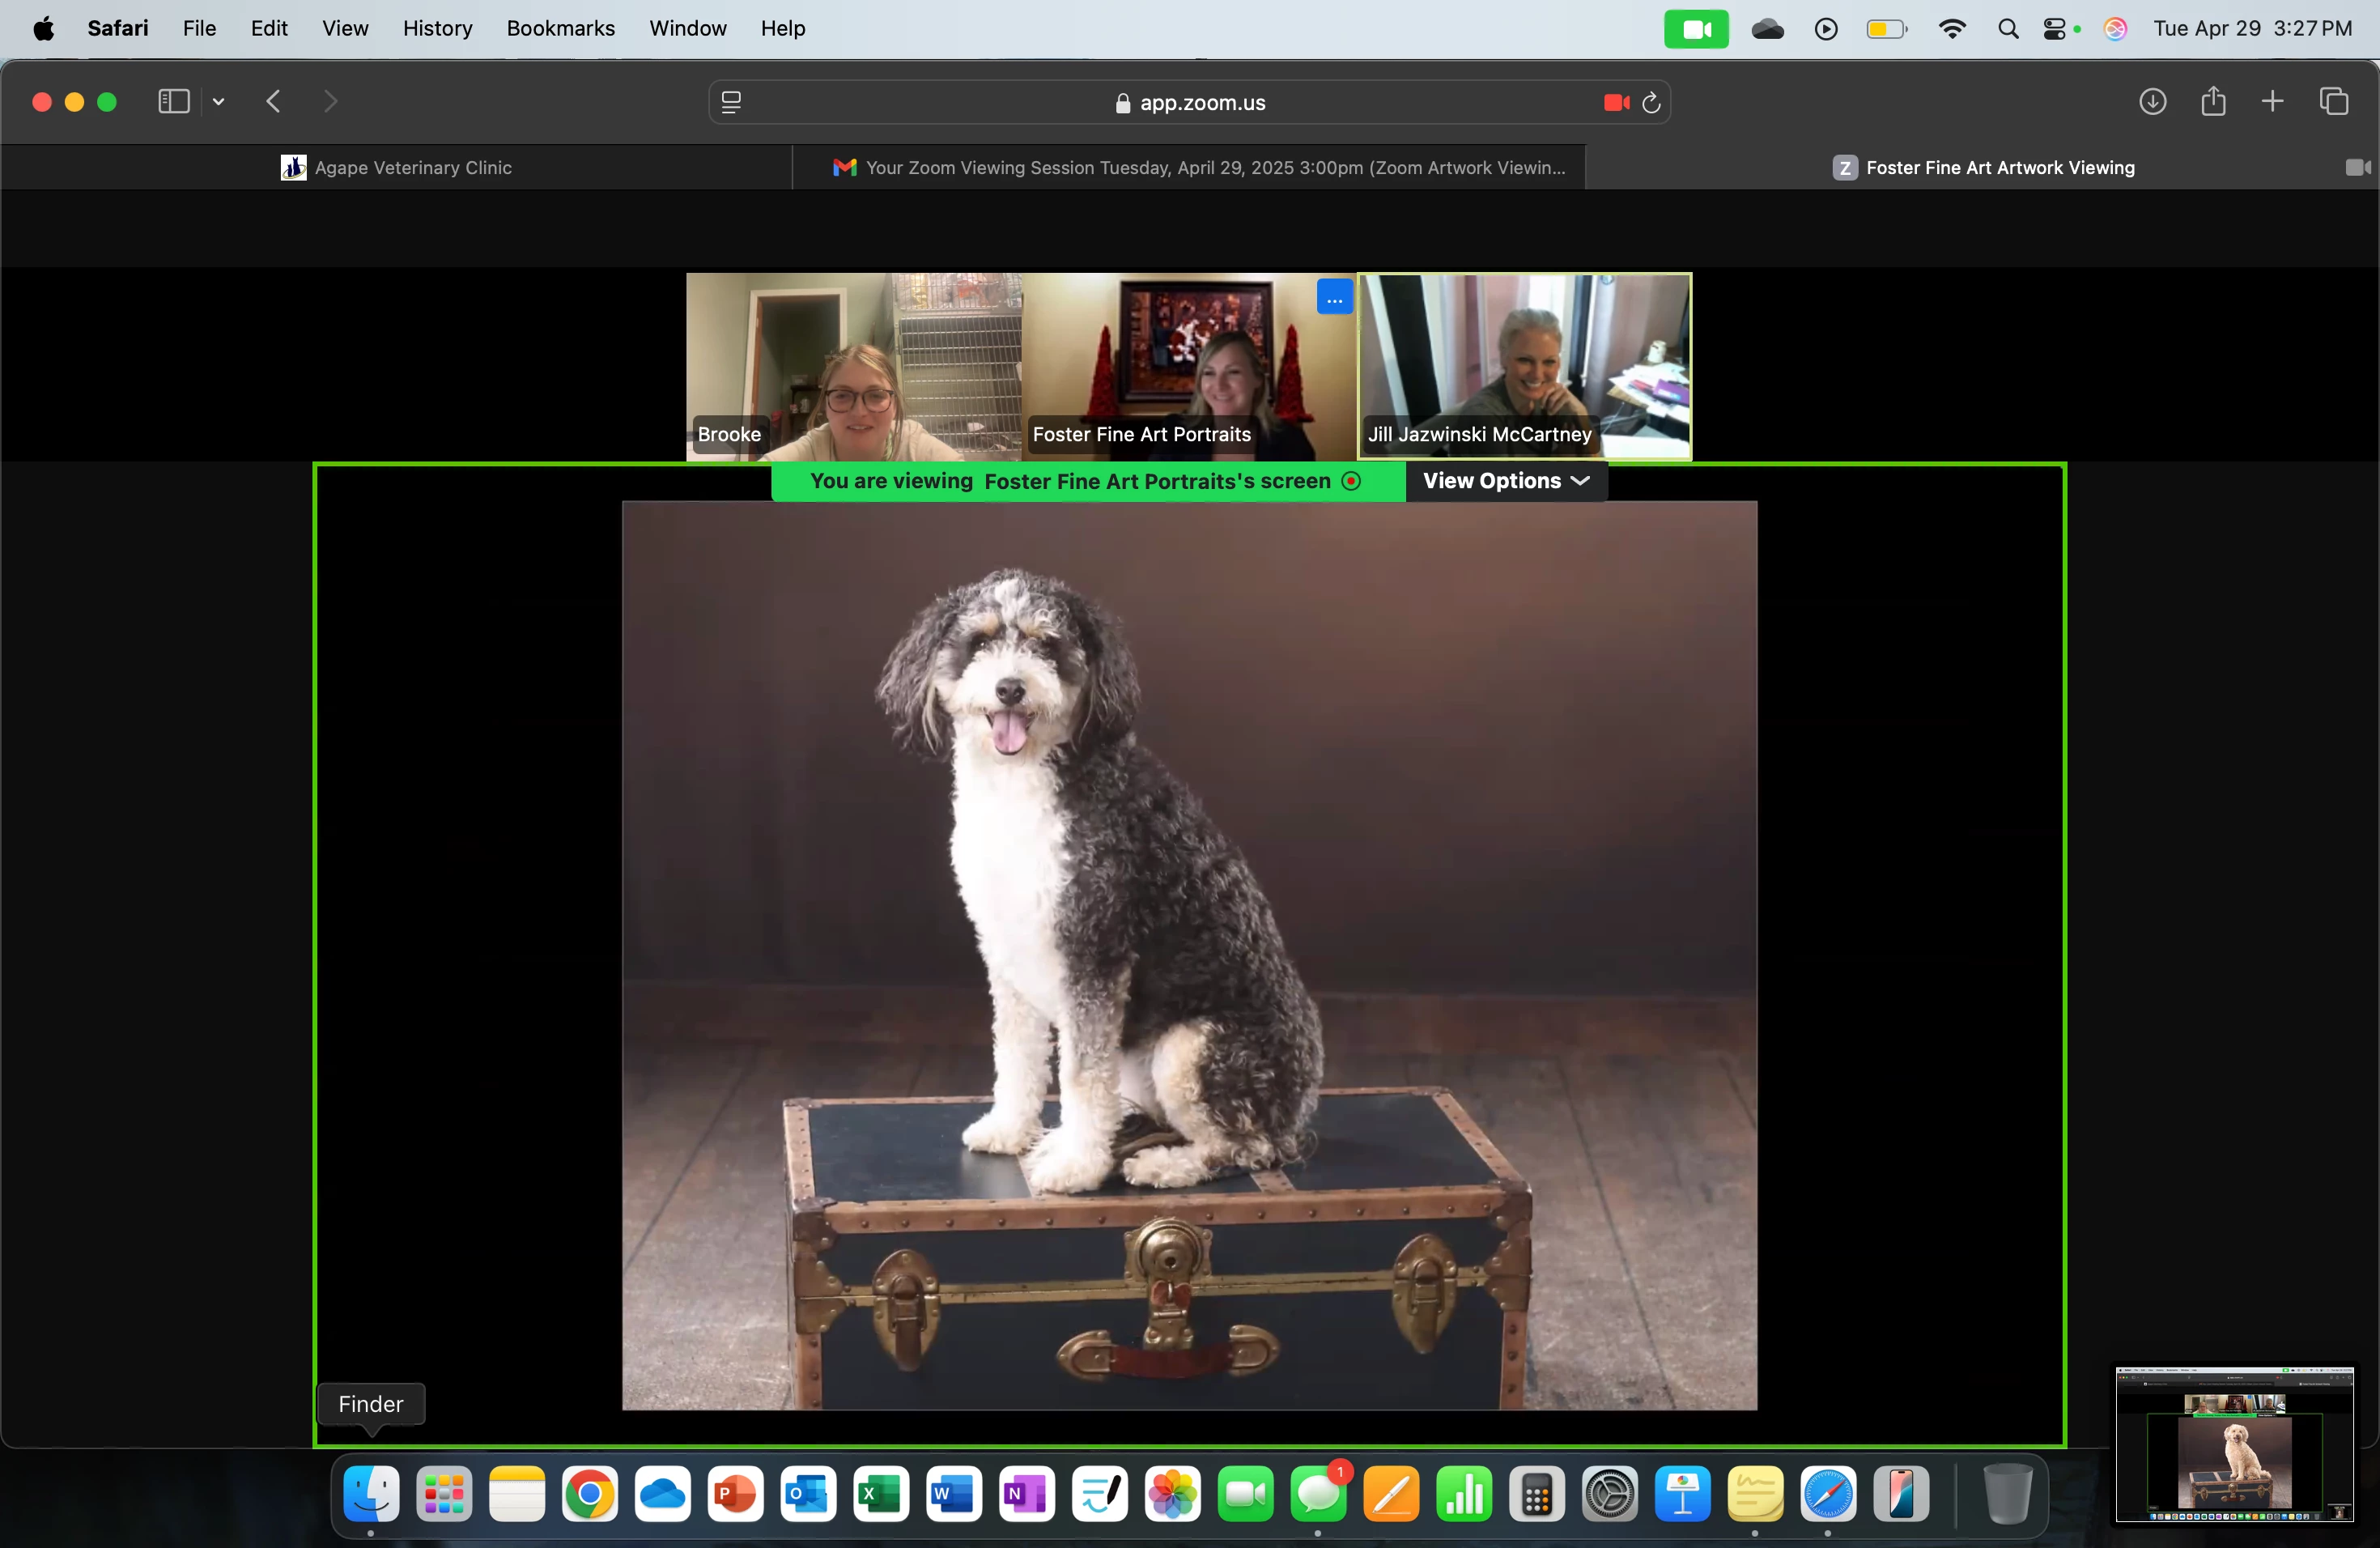Go back with the back arrow
This screenshot has width=2380, height=1548.
point(273,101)
